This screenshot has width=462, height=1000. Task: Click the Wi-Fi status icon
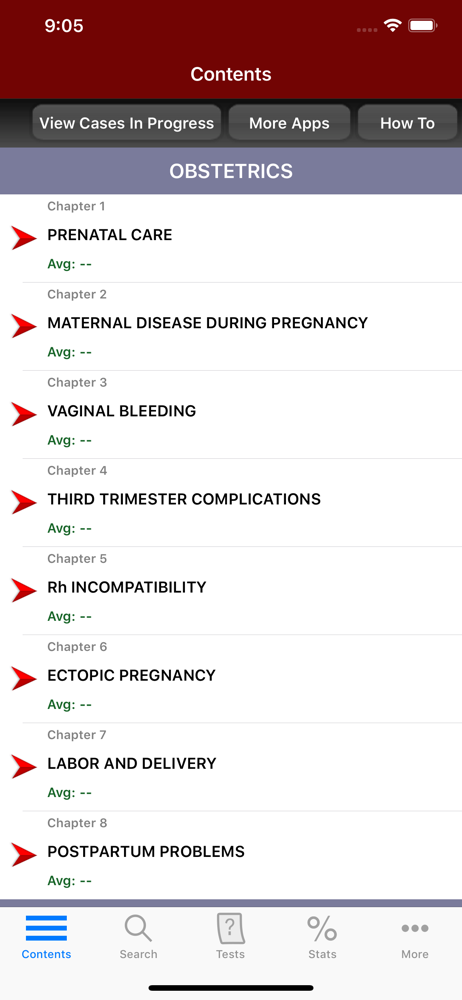point(392,26)
